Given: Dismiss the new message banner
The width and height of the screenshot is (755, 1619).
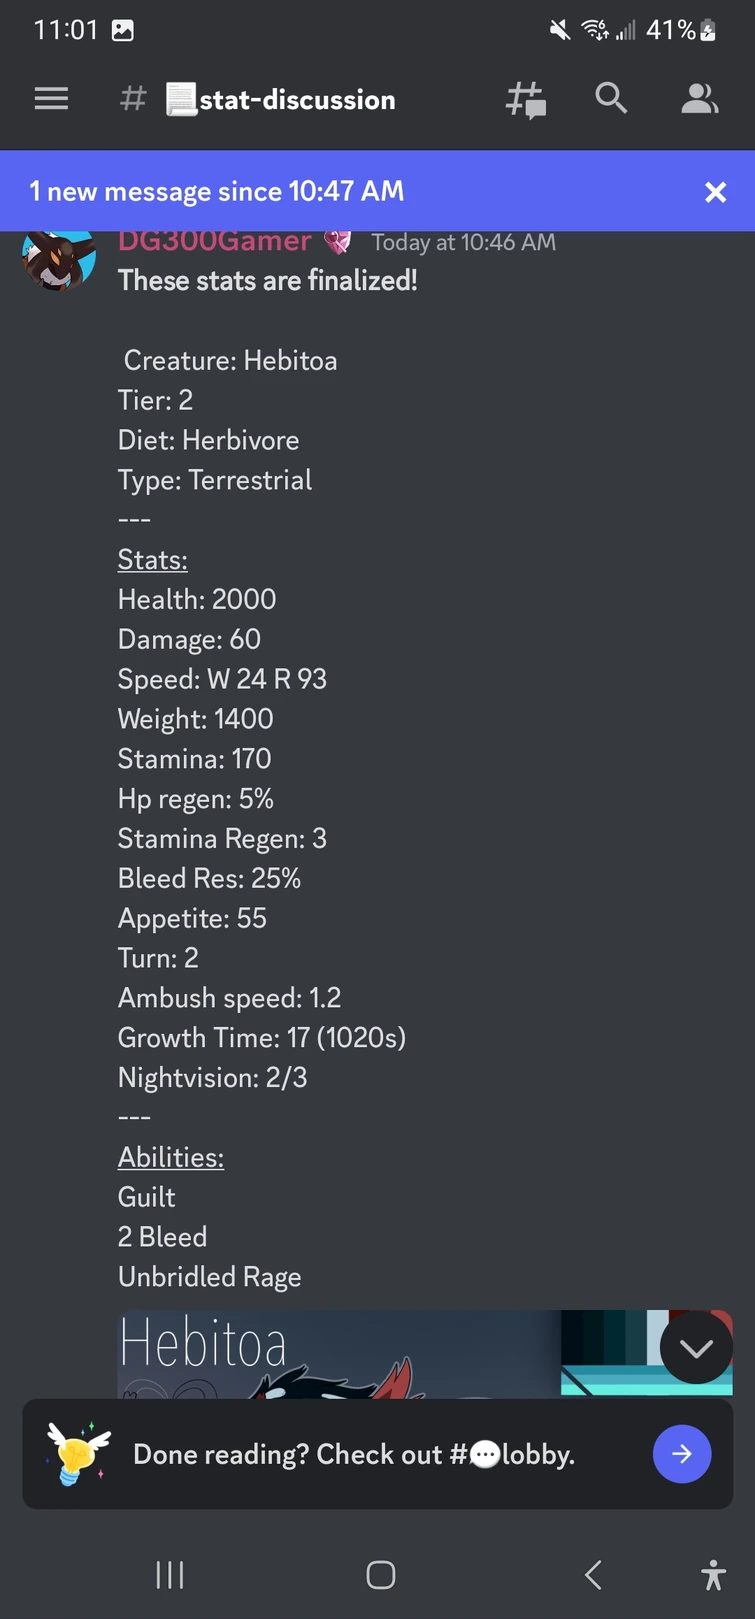Looking at the screenshot, I should pyautogui.click(x=715, y=192).
